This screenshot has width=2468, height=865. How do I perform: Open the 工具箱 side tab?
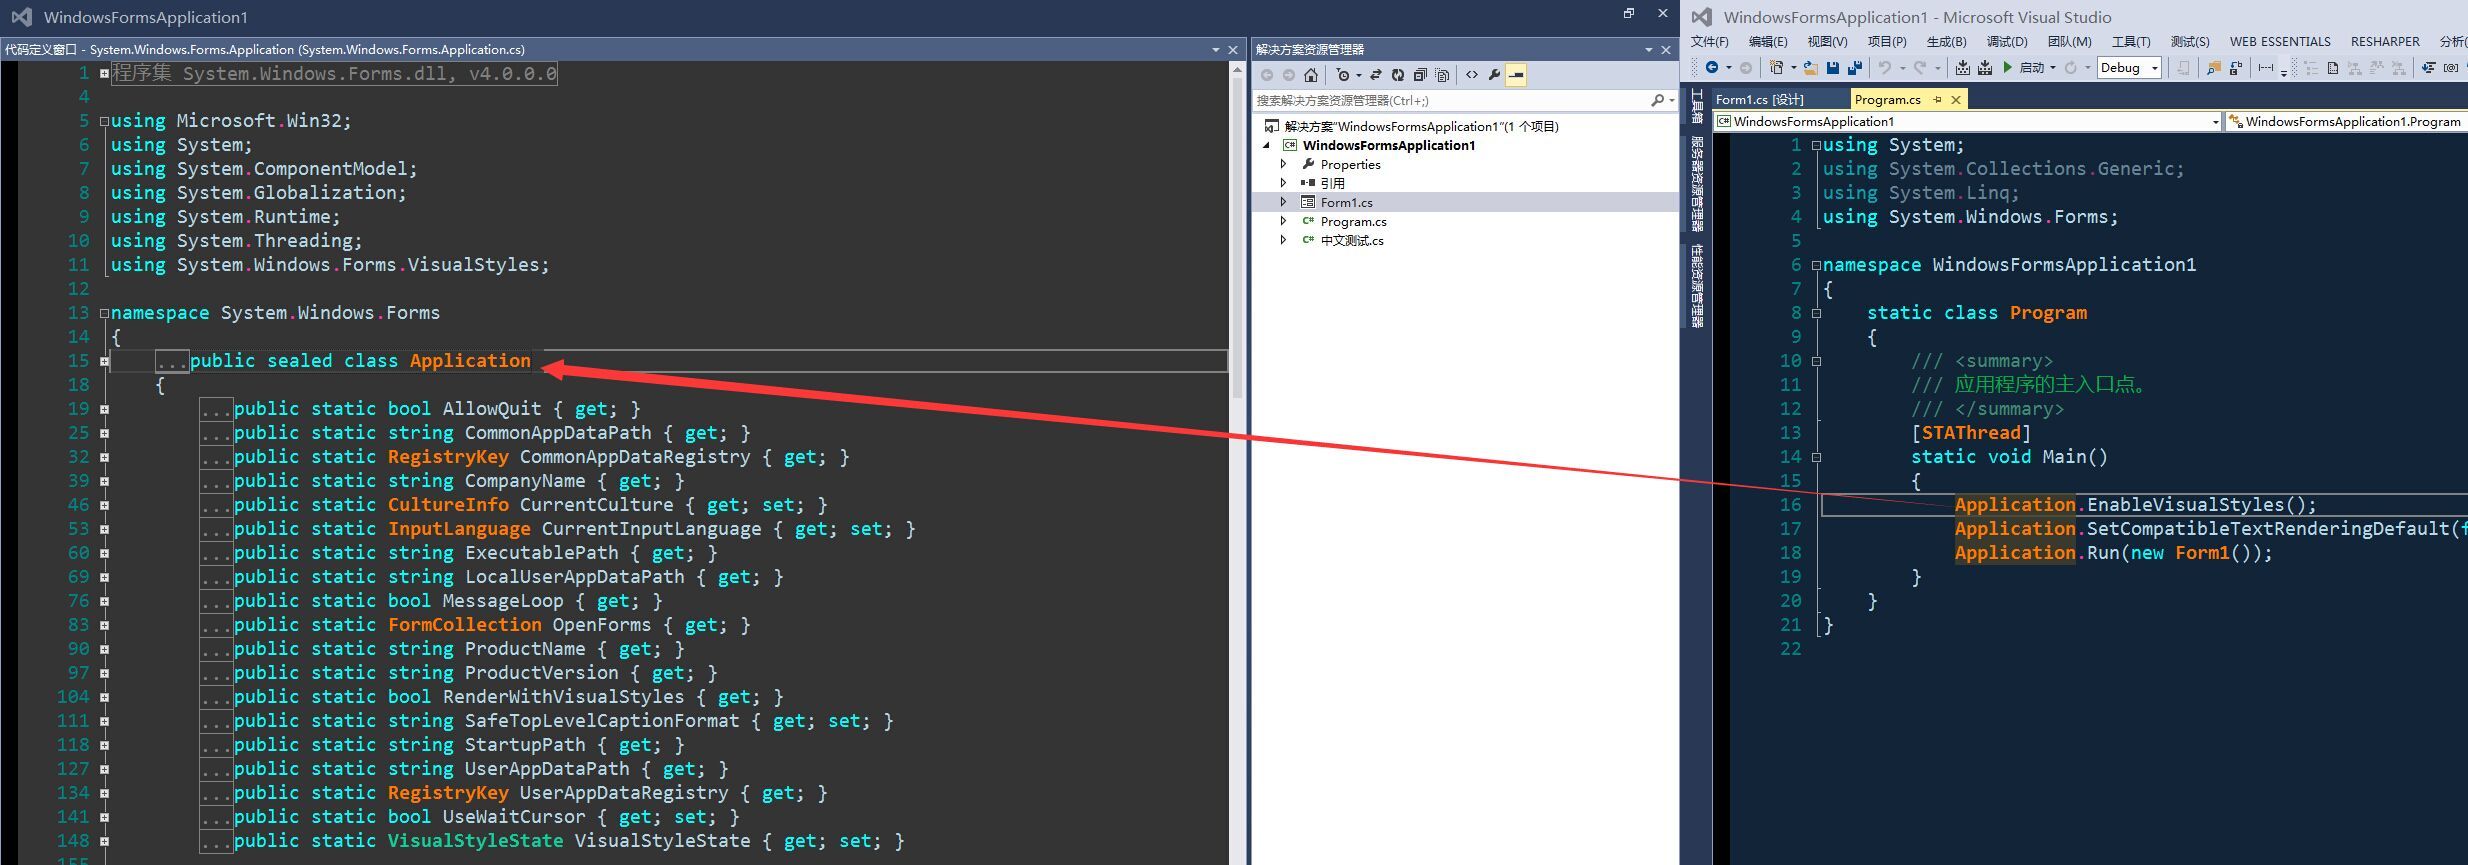pos(1697,106)
